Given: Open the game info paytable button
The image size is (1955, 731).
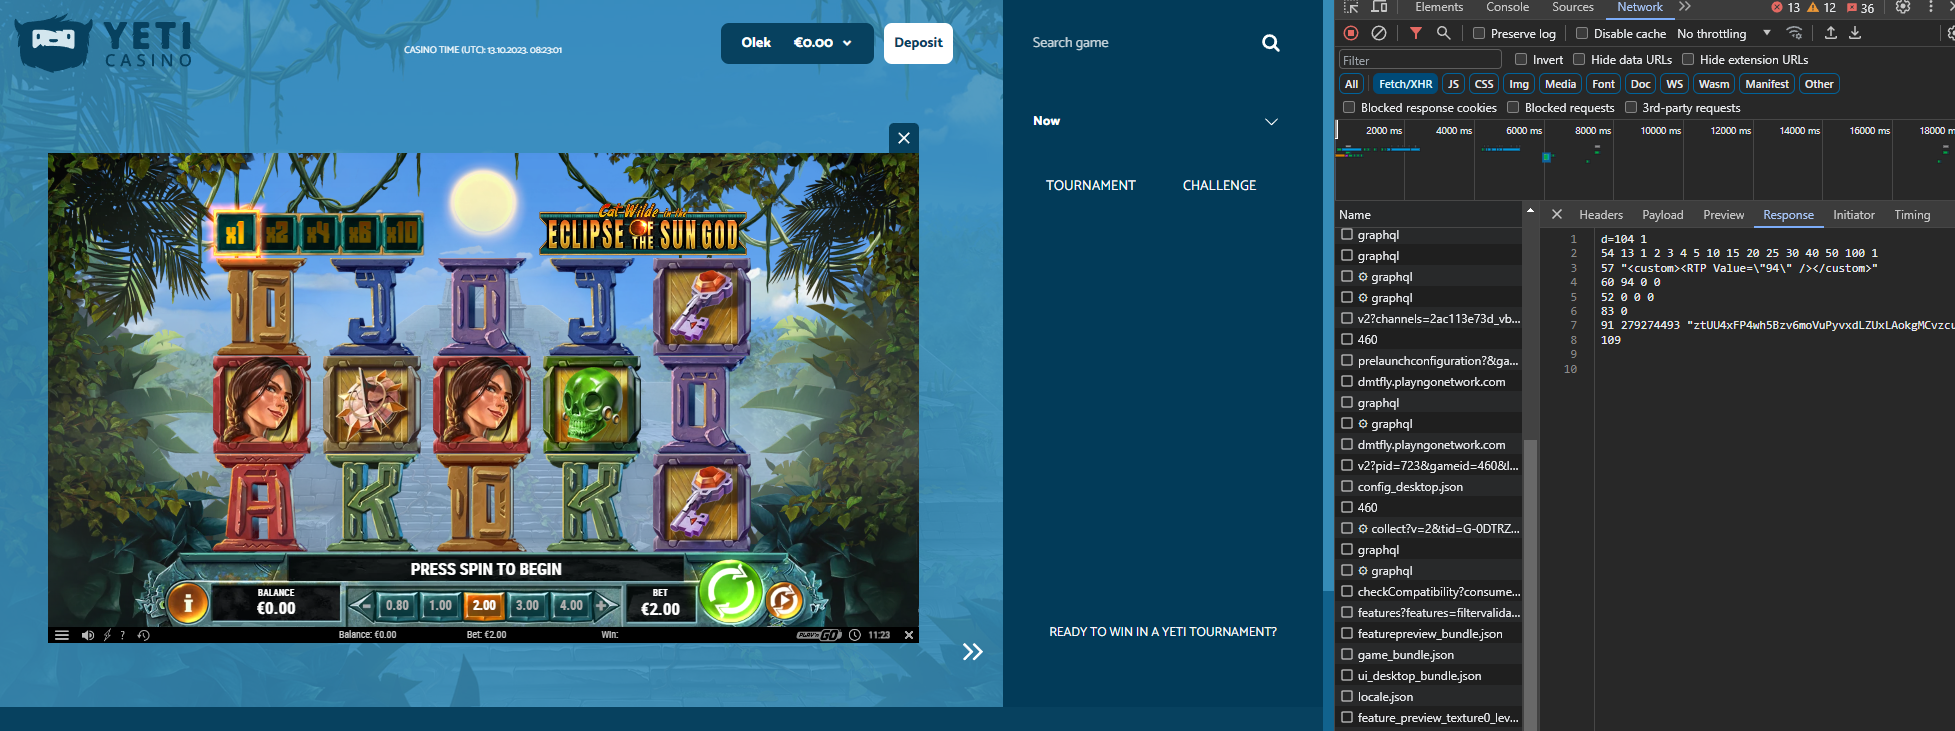Looking at the screenshot, I should tap(187, 603).
